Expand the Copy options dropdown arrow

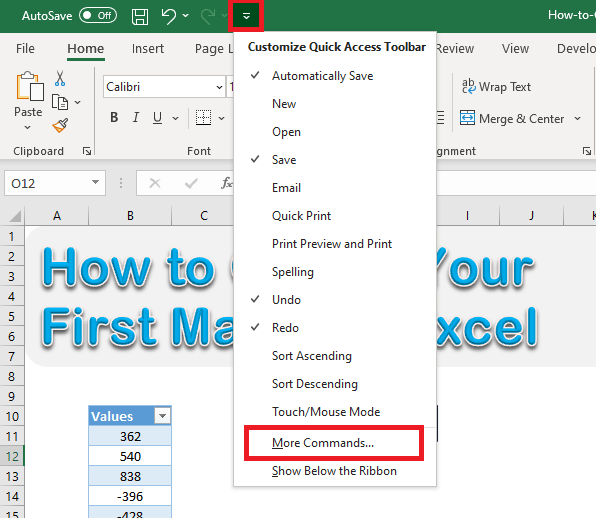(78, 102)
